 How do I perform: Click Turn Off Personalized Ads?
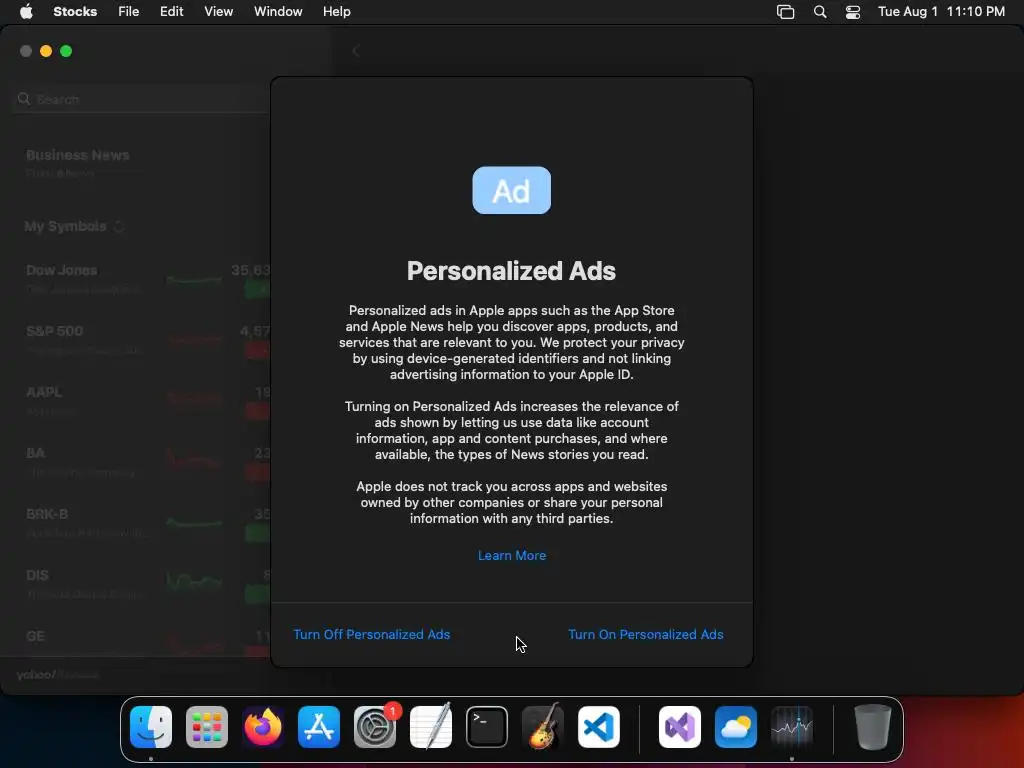(372, 634)
